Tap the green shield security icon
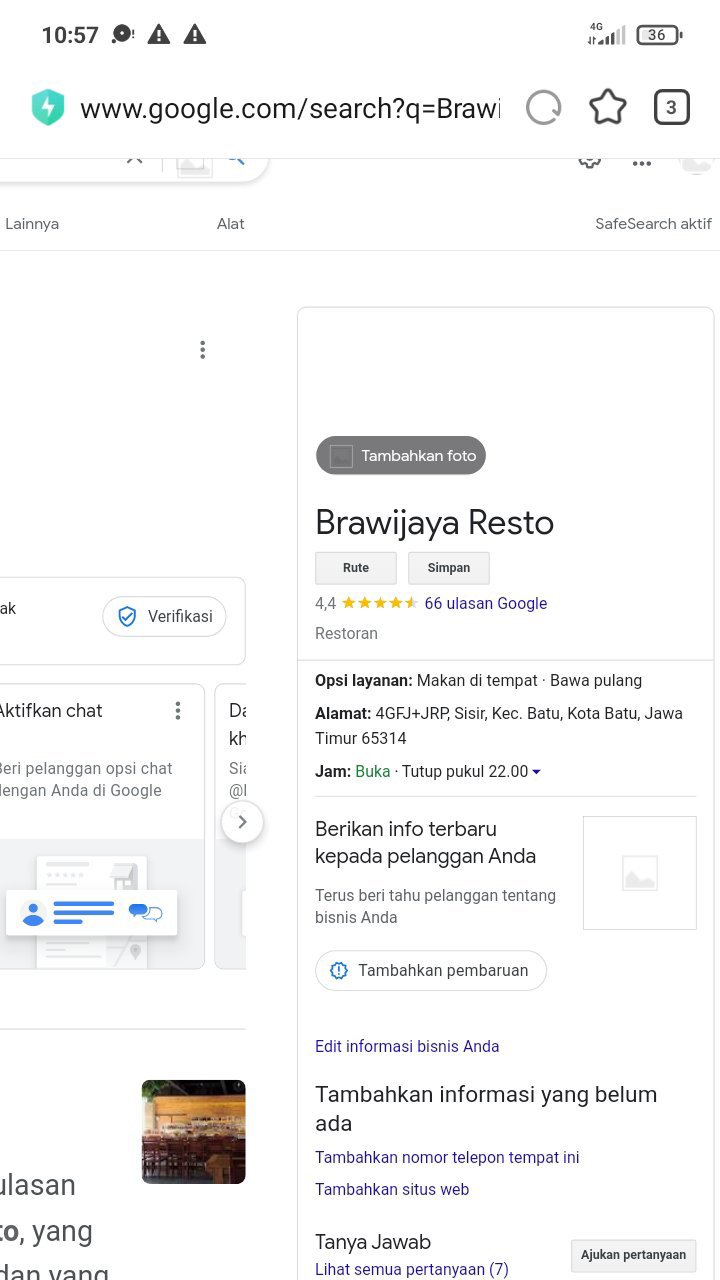The width and height of the screenshot is (720, 1280). [x=47, y=108]
